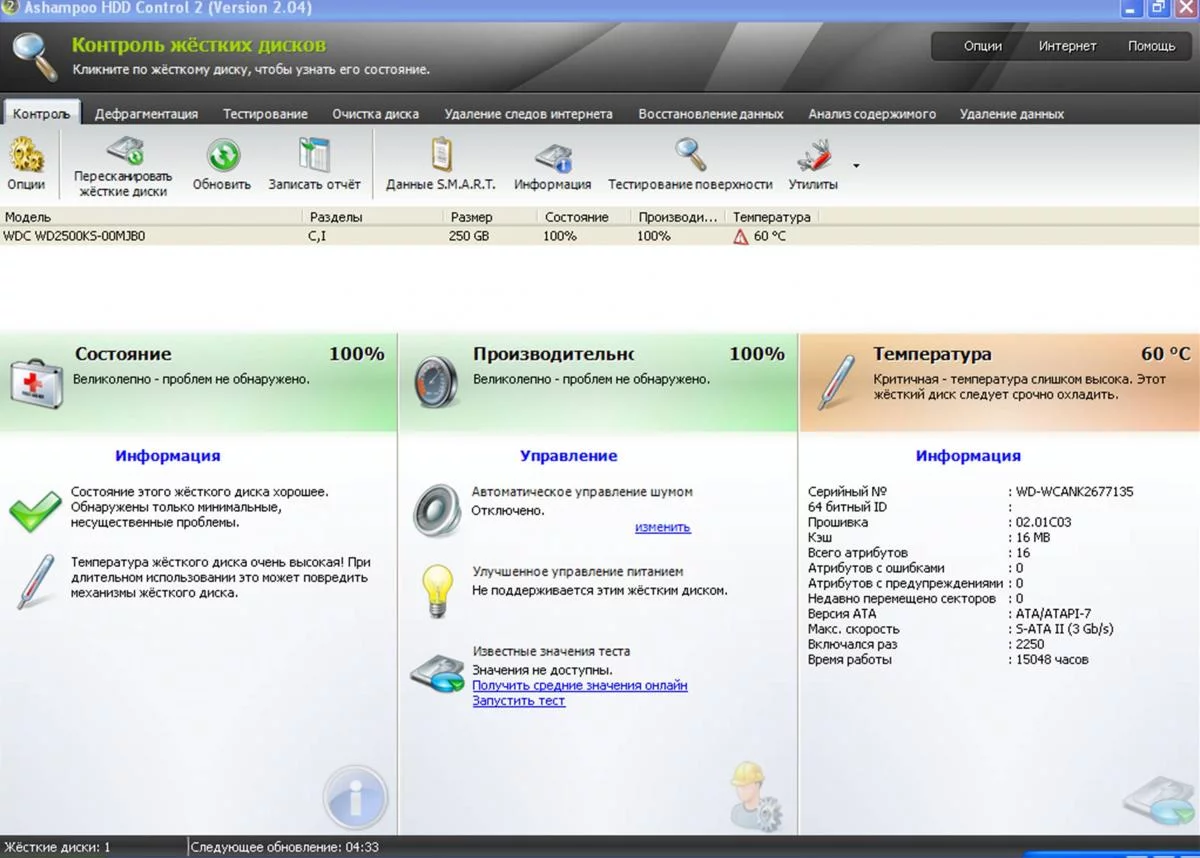Click Получить средние значения онлайн link
This screenshot has width=1200, height=858.
pos(580,685)
